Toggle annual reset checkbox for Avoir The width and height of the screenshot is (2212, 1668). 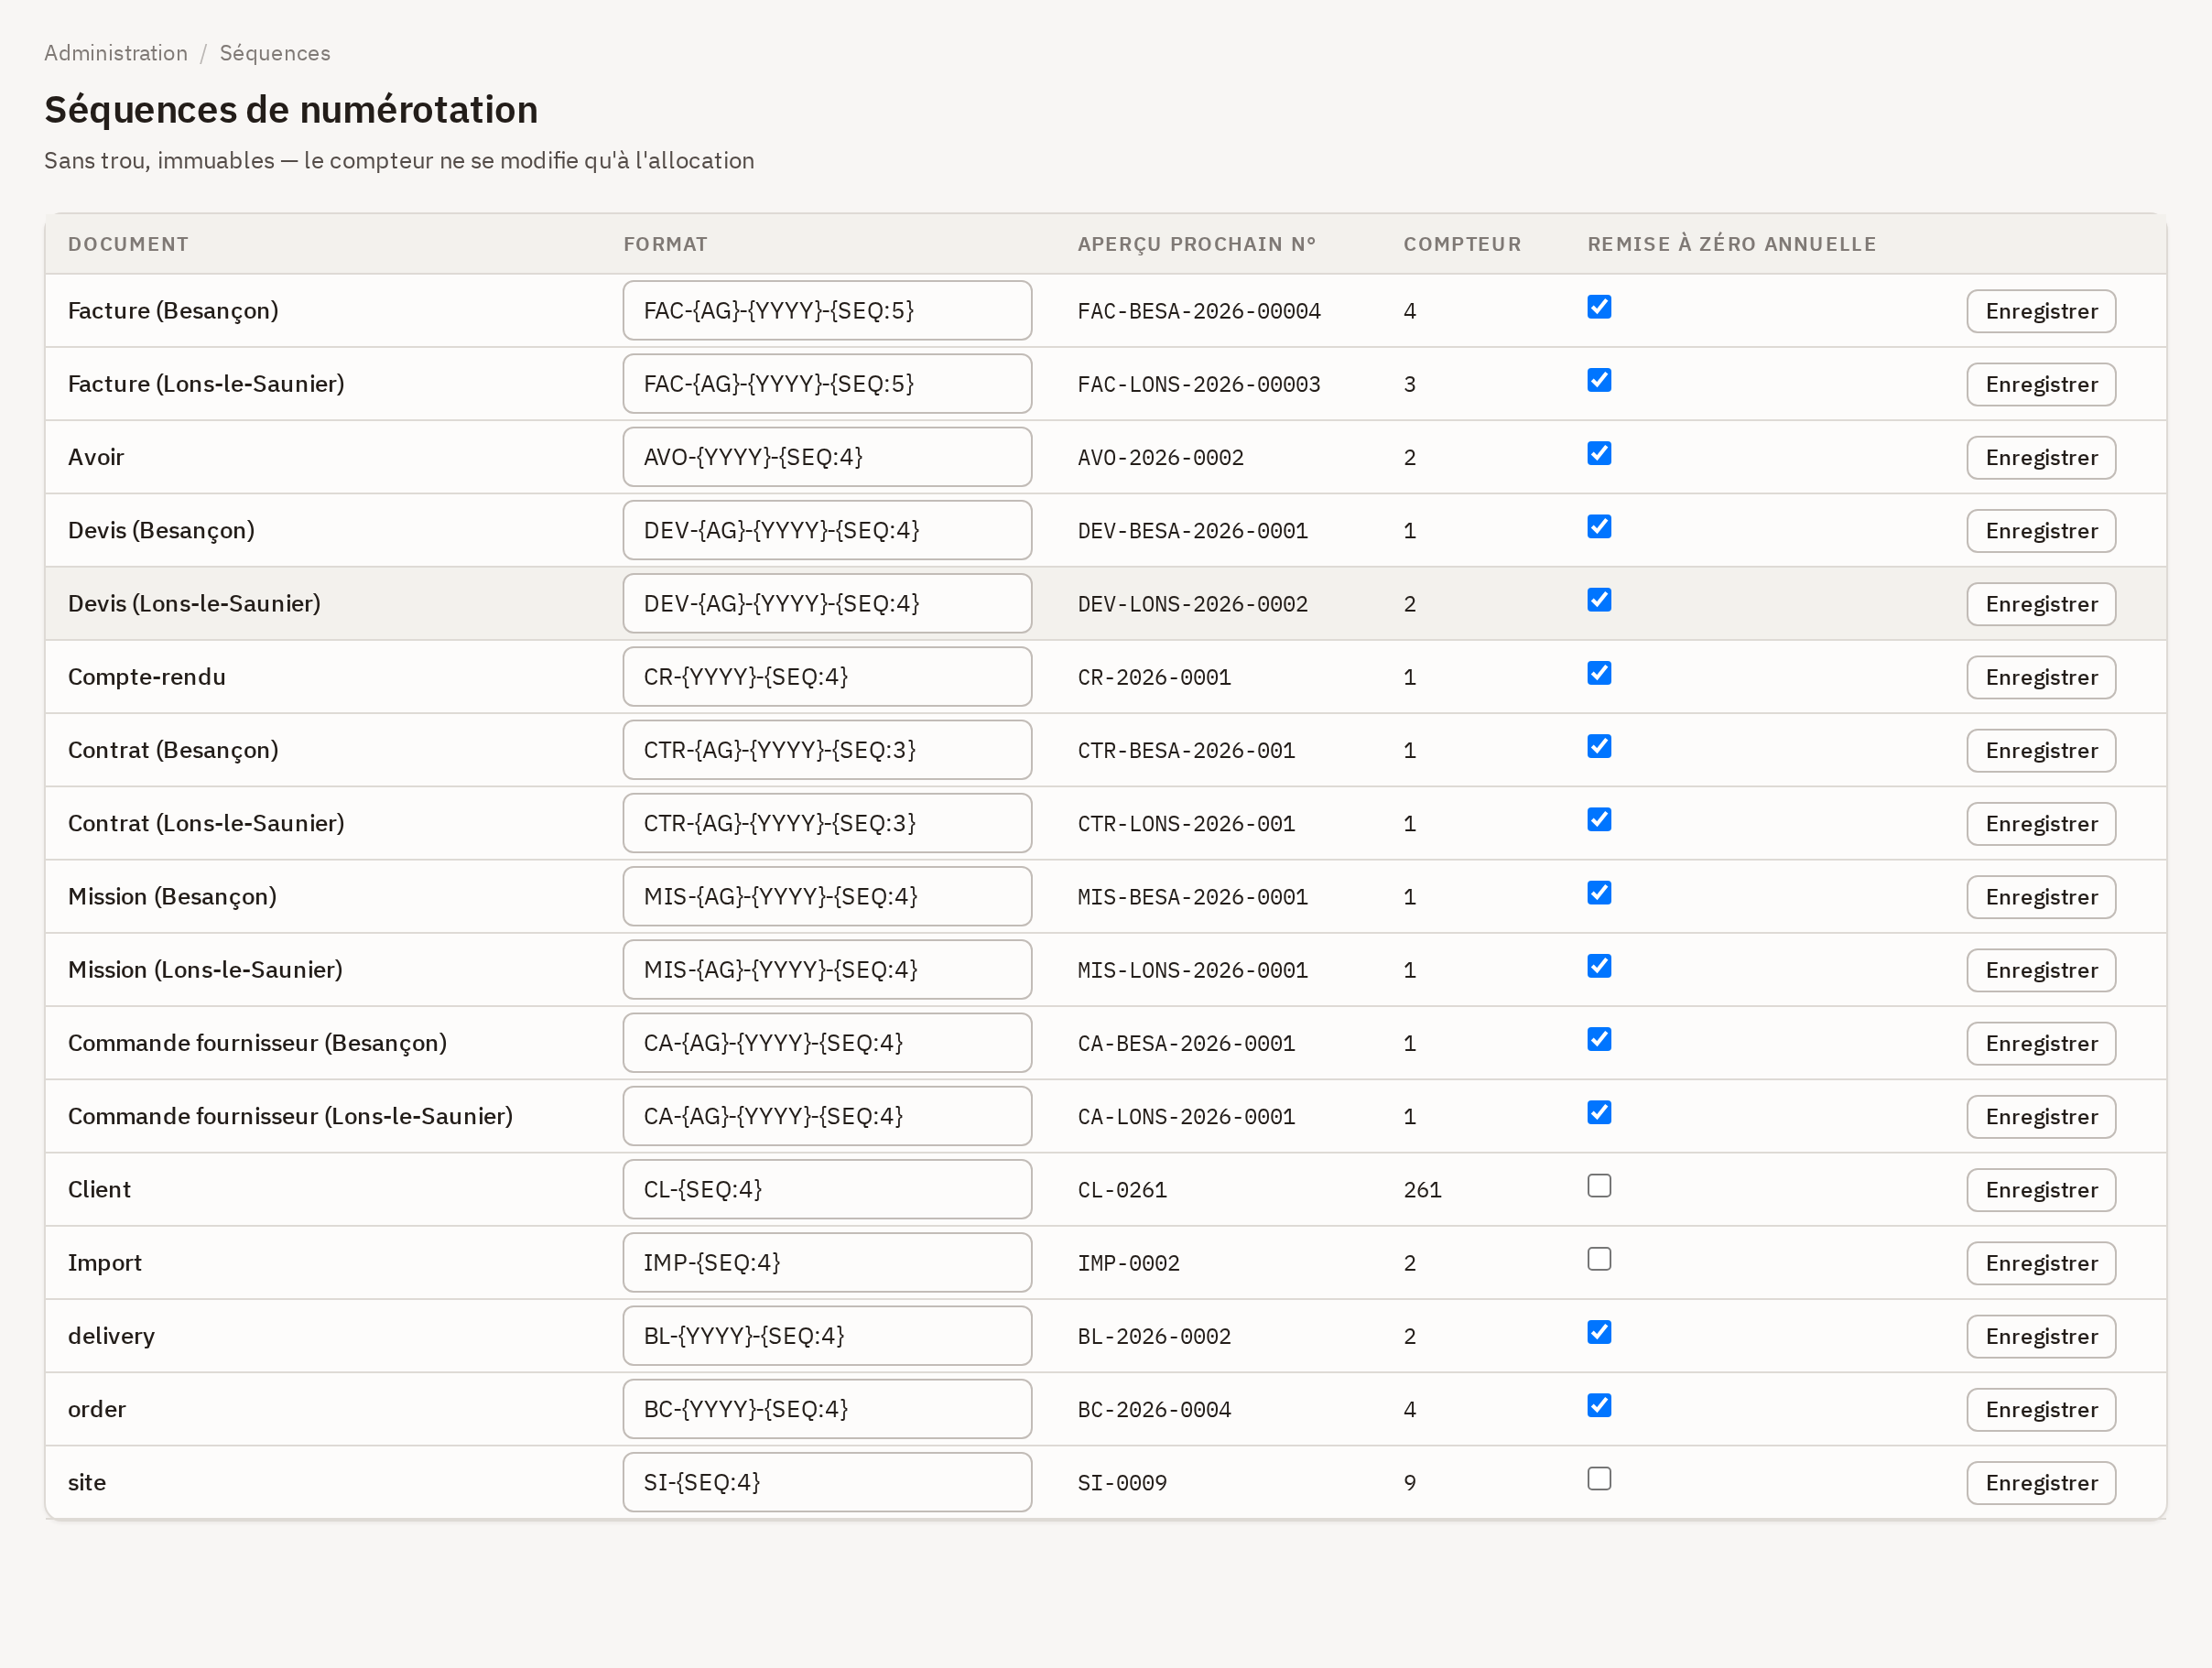[x=1599, y=453]
